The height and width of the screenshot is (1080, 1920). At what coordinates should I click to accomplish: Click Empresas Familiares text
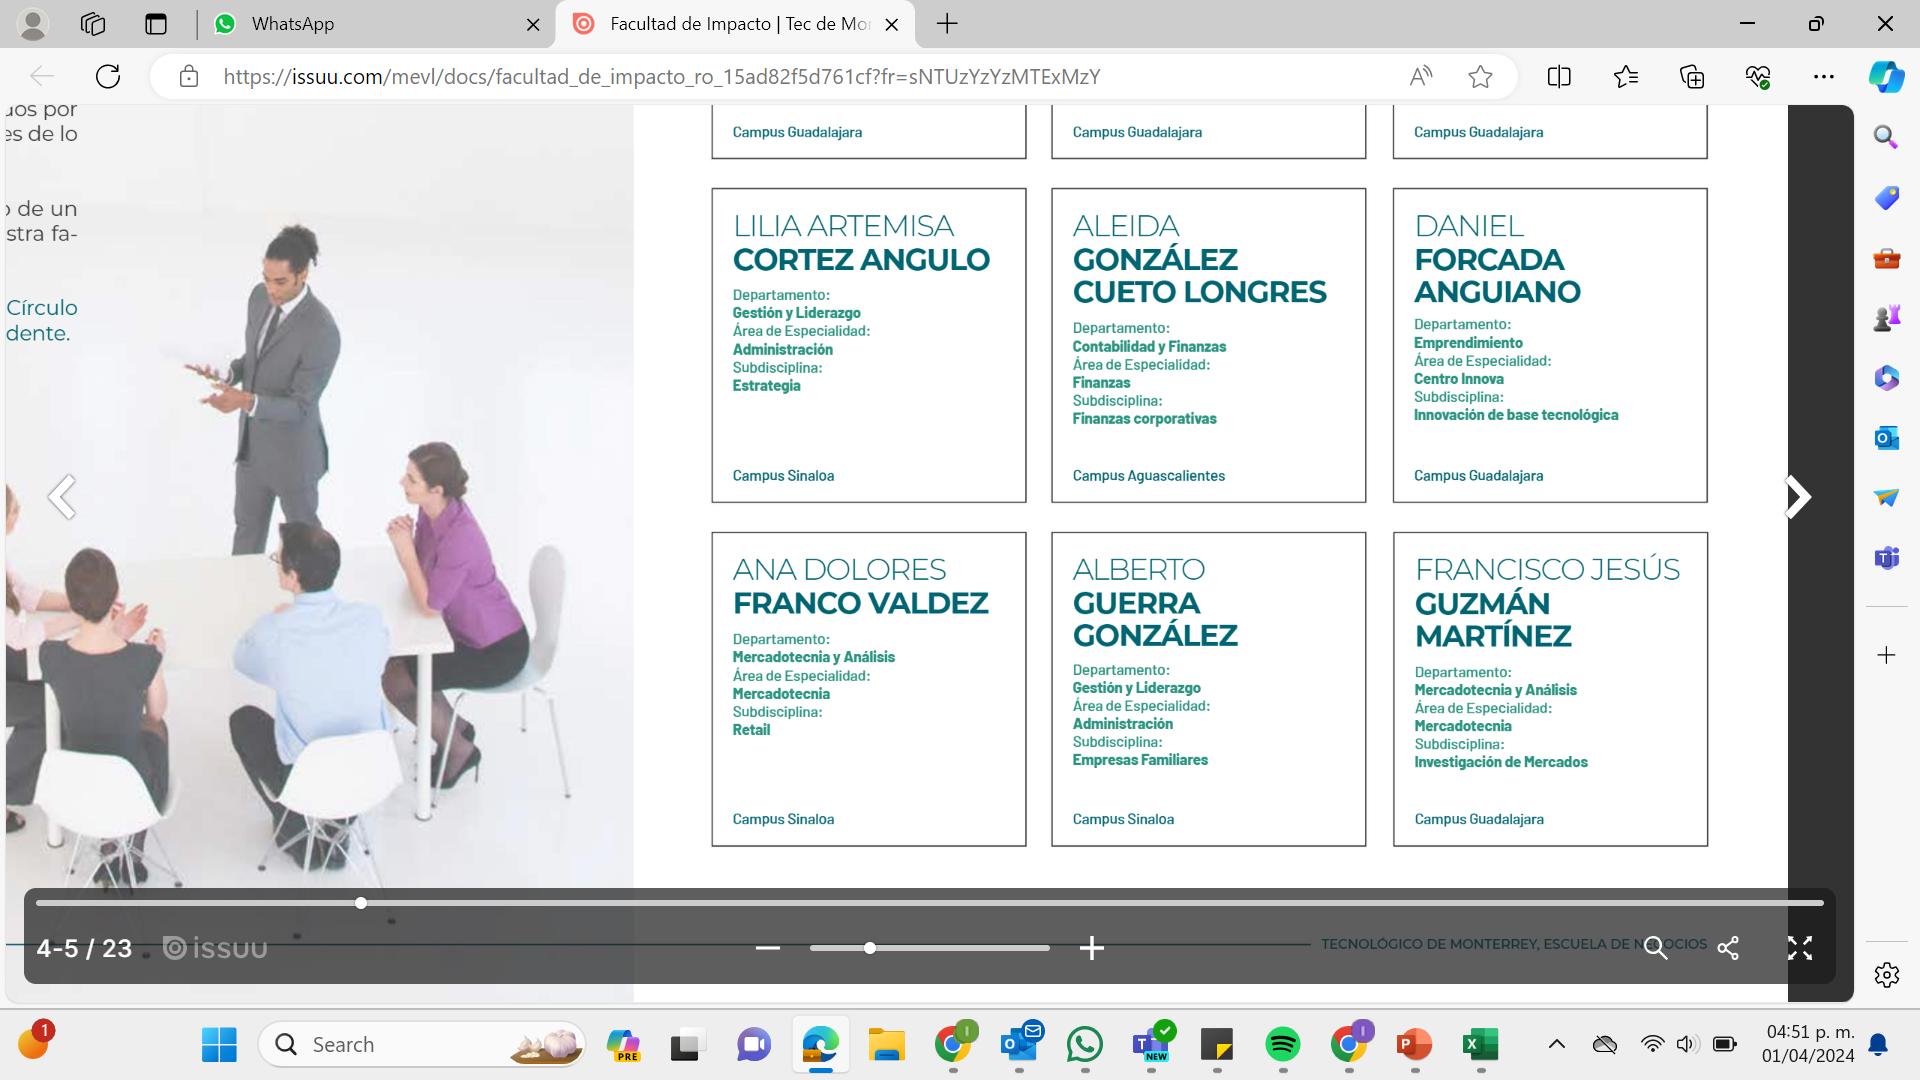click(1140, 760)
